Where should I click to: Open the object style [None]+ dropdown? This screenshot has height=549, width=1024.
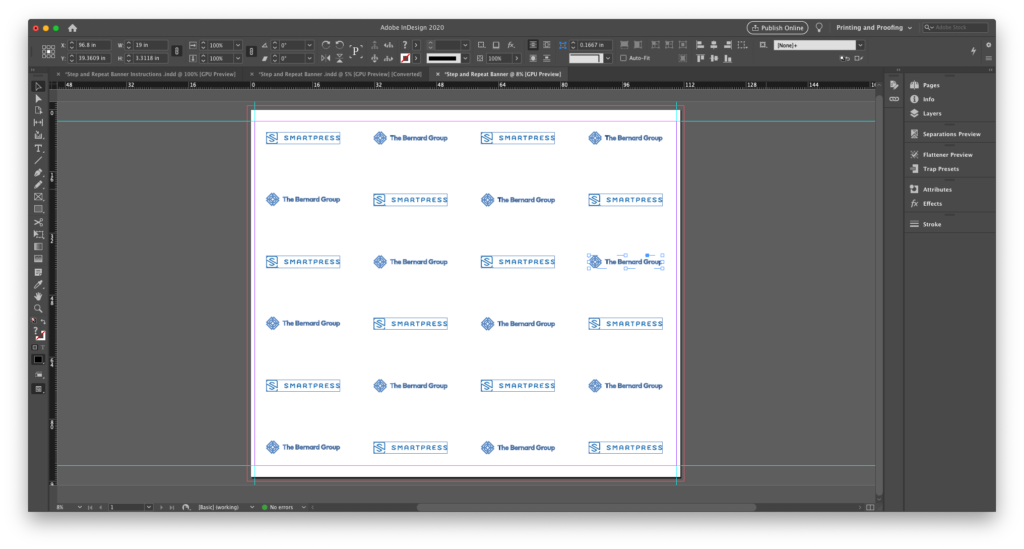[861, 45]
